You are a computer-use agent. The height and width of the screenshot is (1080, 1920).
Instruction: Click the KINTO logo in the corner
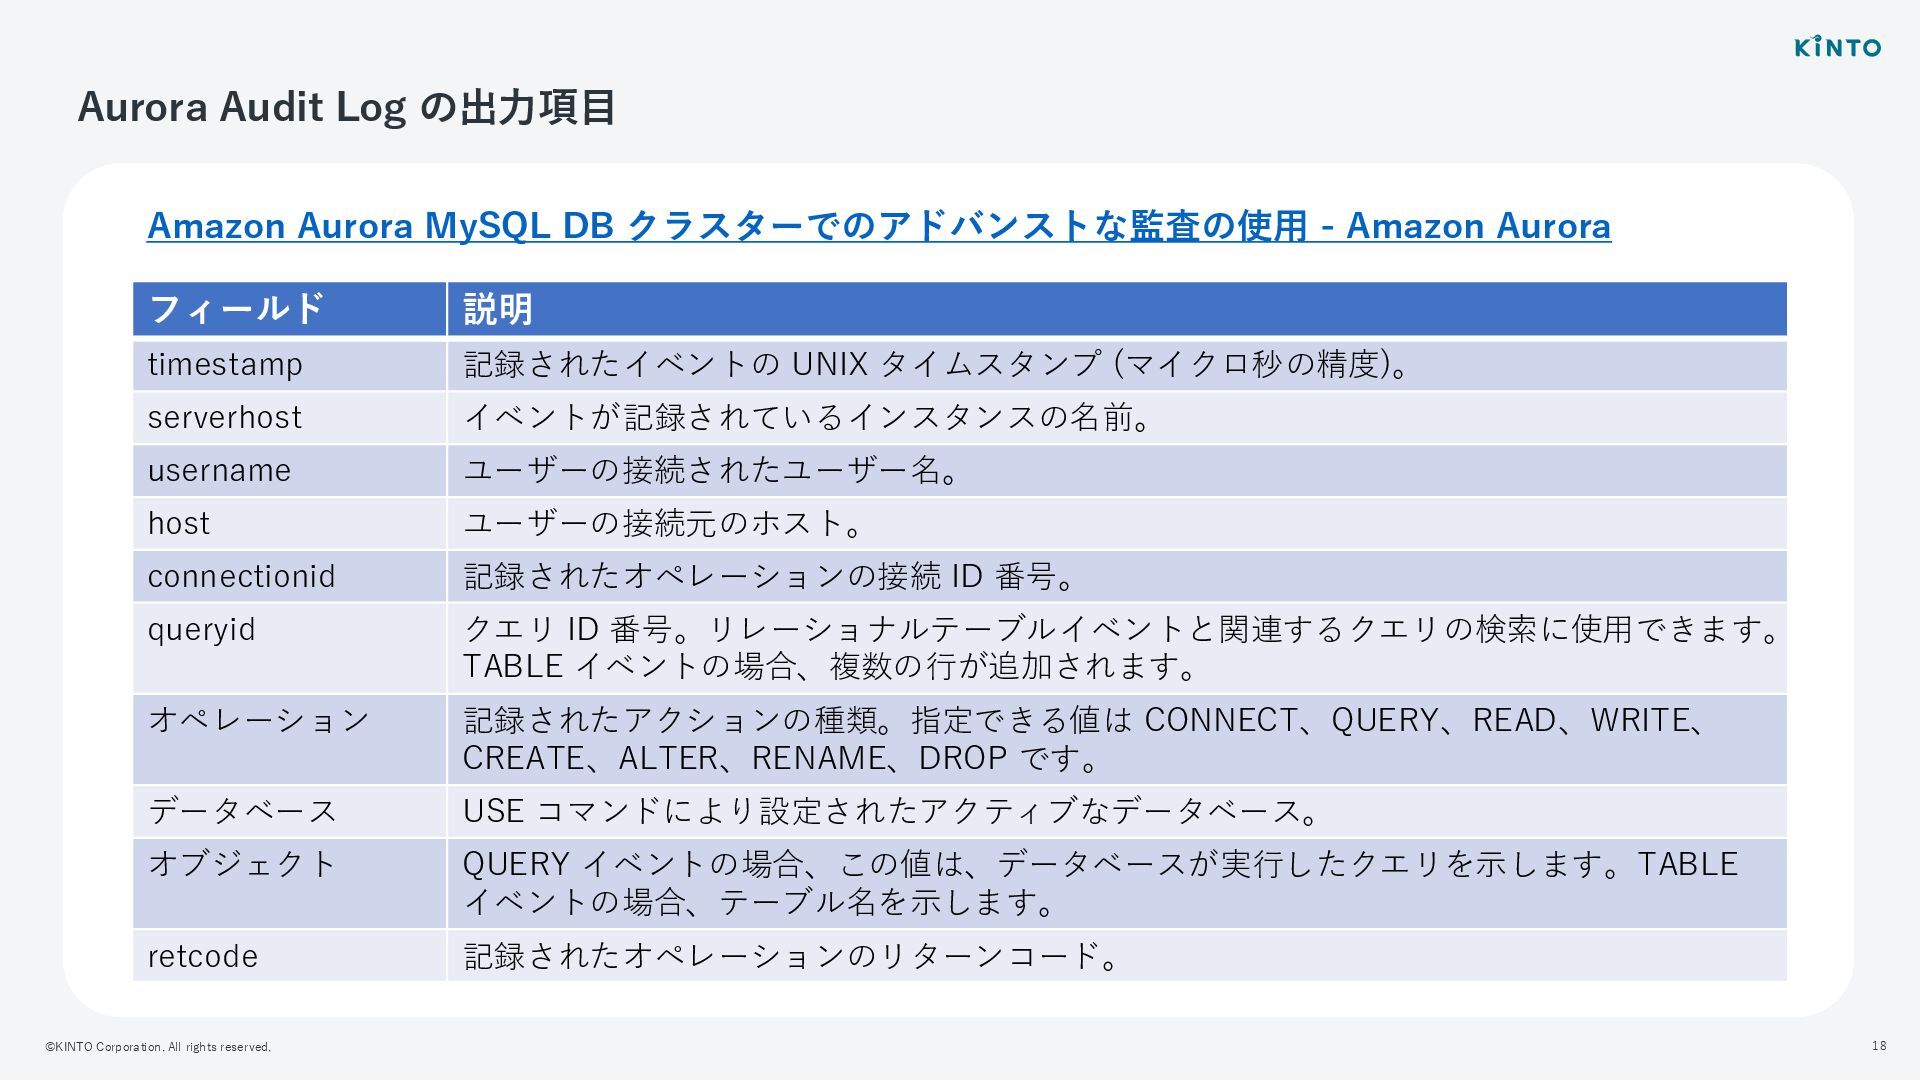pos(1838,47)
